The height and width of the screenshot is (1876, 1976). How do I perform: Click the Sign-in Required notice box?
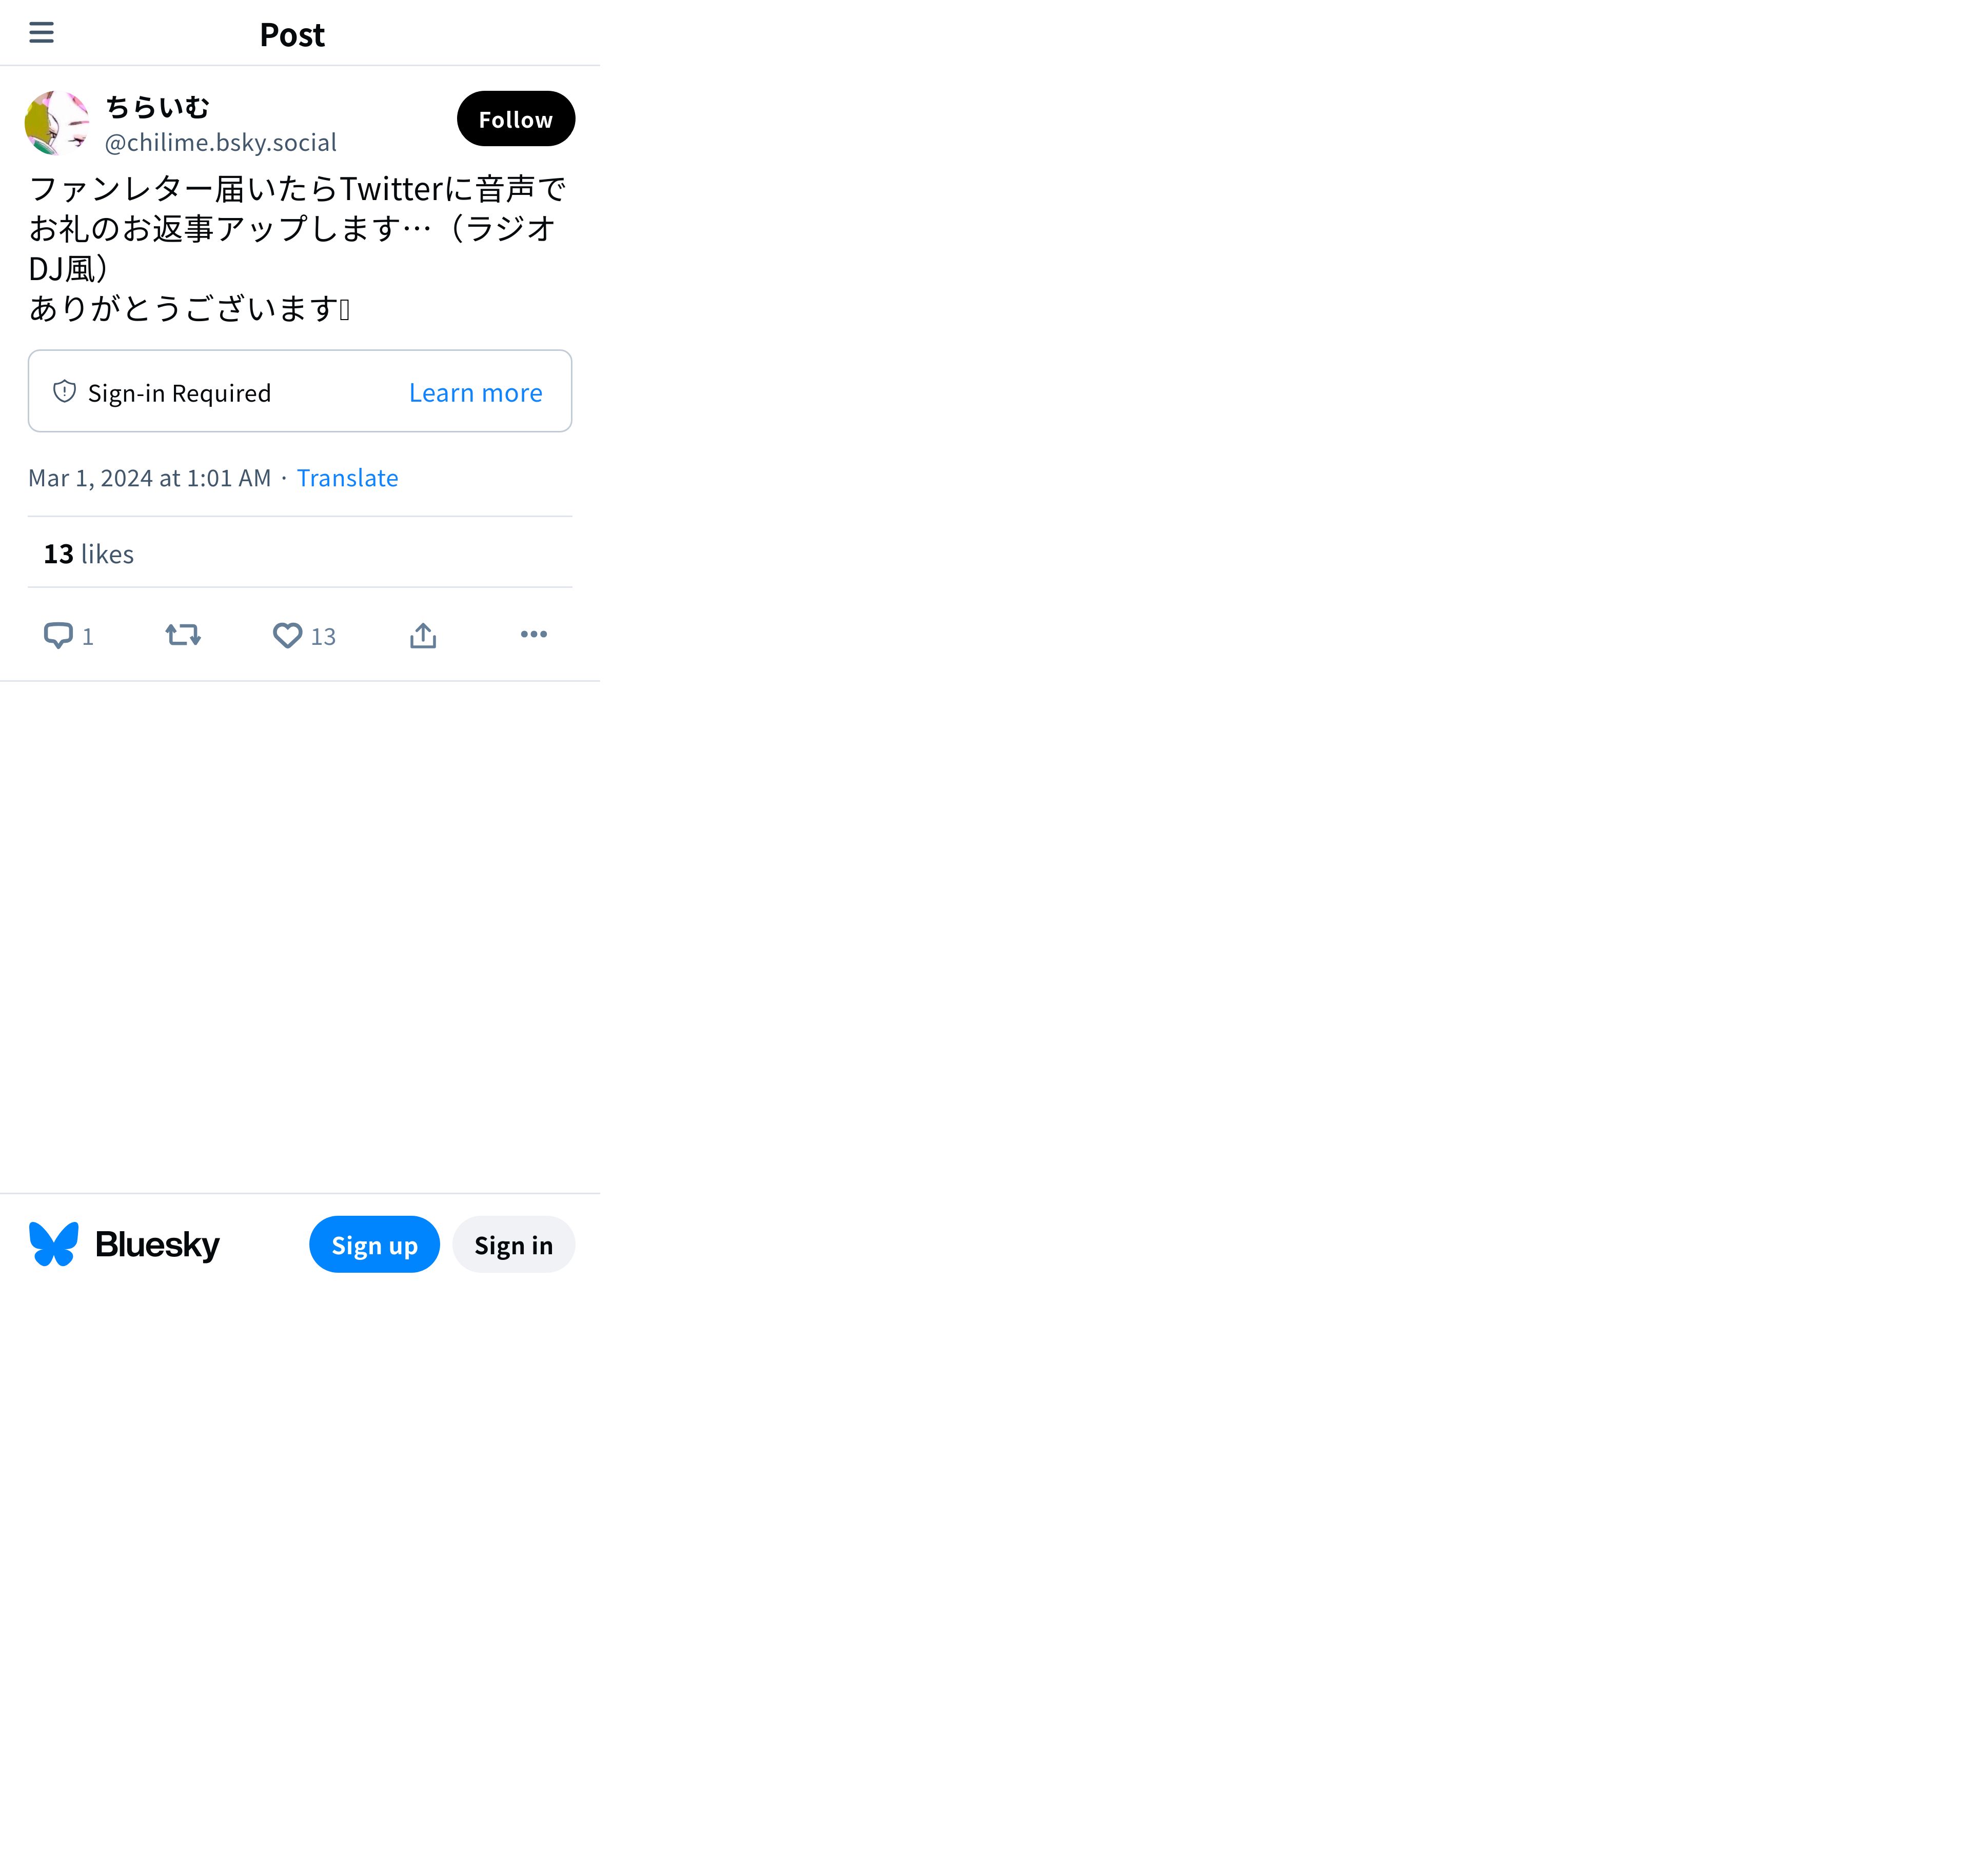coord(300,391)
